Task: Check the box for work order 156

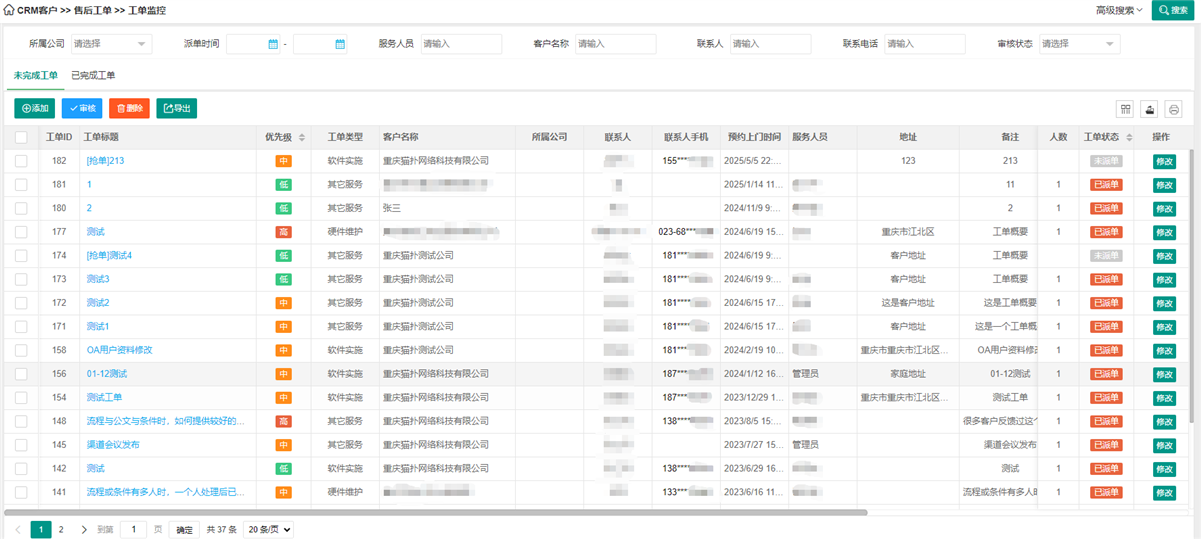Action: click(21, 373)
